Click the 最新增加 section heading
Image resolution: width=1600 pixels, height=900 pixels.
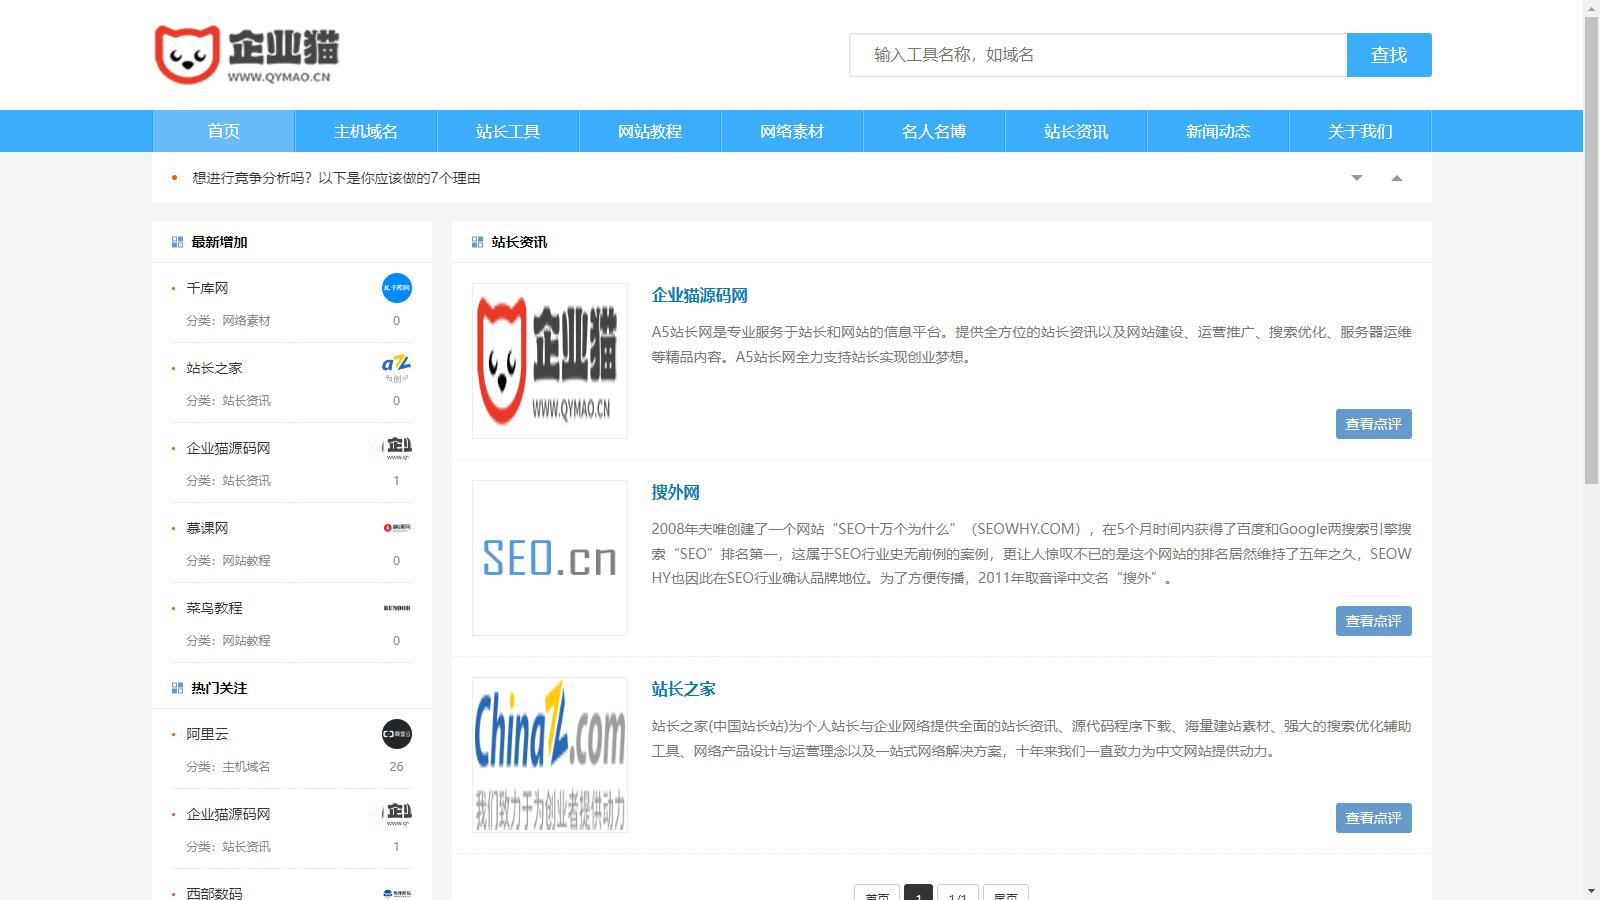point(219,242)
